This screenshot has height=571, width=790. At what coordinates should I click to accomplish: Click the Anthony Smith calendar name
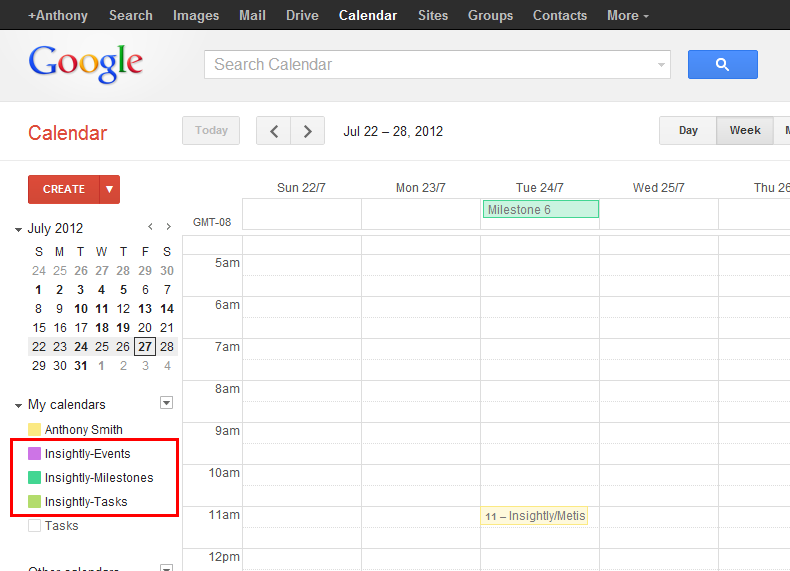(x=84, y=429)
